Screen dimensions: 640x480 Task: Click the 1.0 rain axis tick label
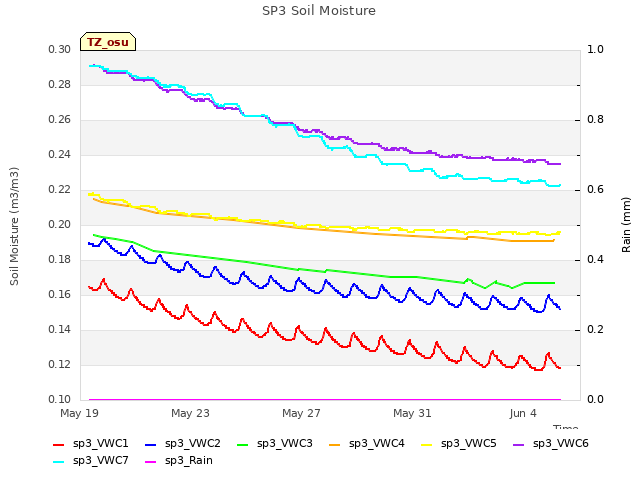point(596,50)
